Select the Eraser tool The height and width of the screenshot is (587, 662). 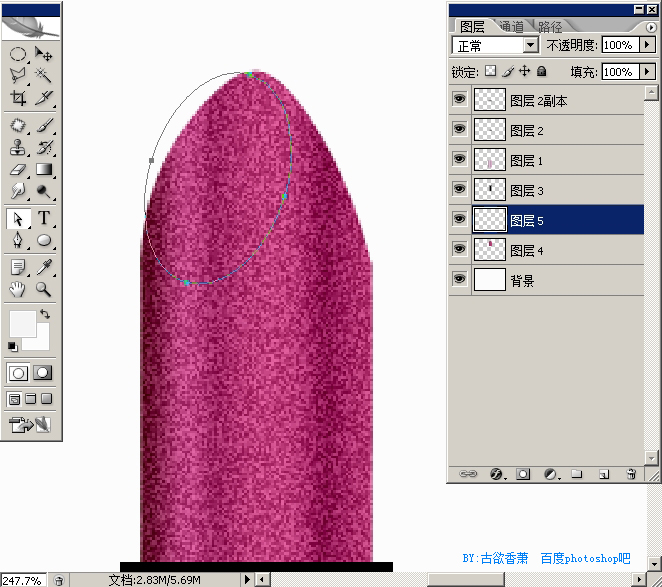(x=18, y=170)
